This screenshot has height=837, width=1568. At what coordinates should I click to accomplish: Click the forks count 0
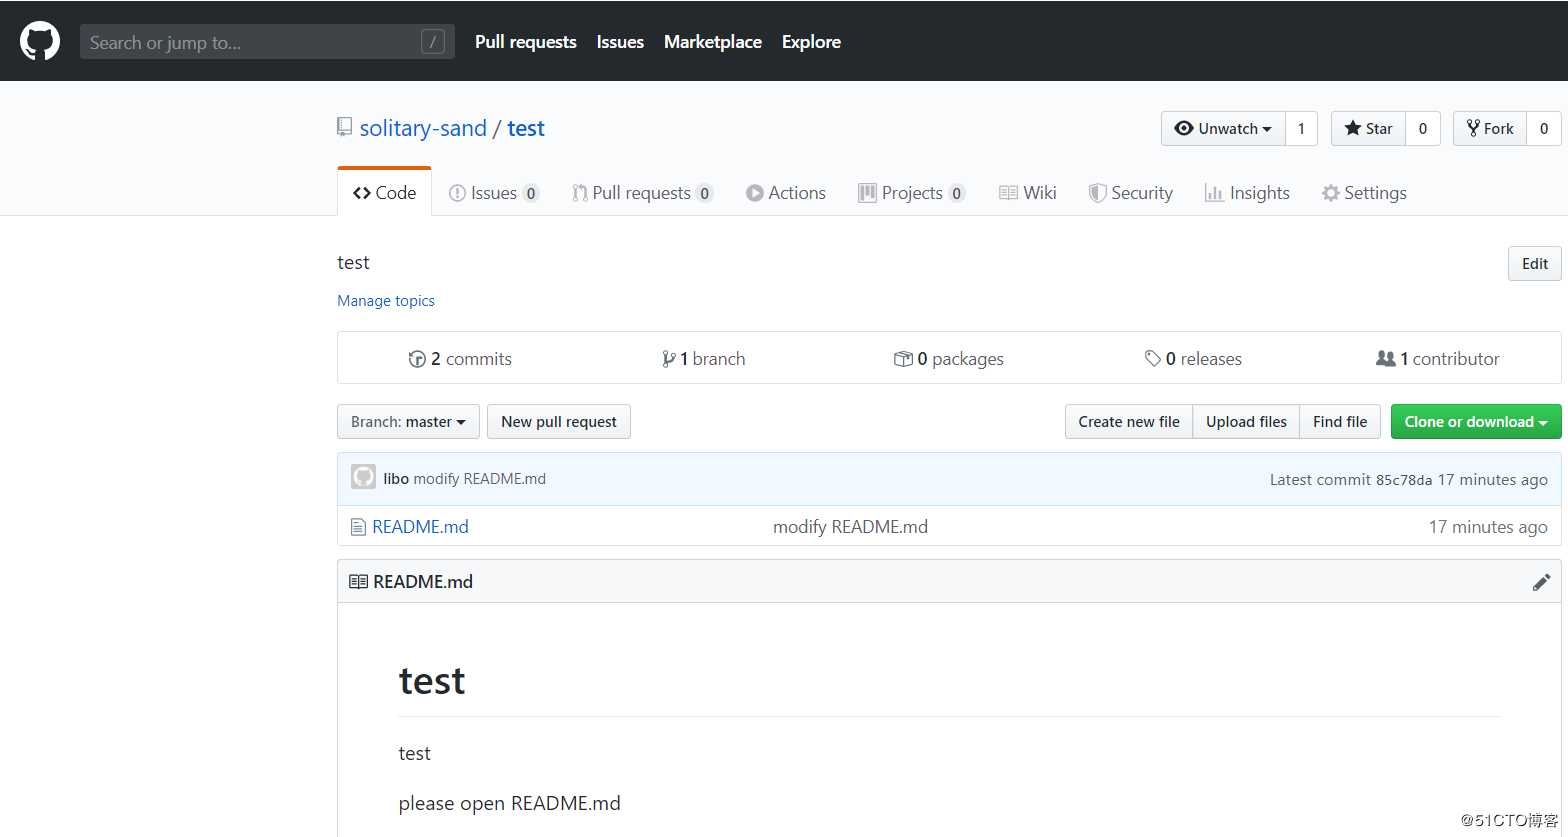1544,128
